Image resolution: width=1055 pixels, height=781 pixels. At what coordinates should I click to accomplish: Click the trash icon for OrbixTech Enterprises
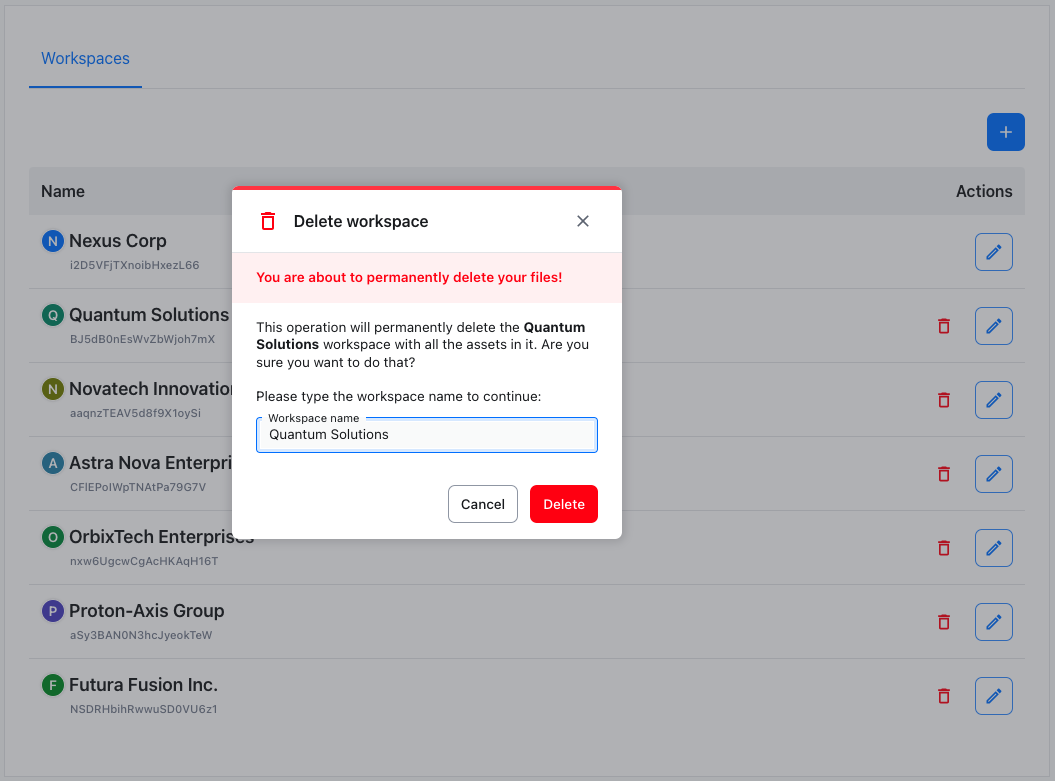click(x=943, y=548)
